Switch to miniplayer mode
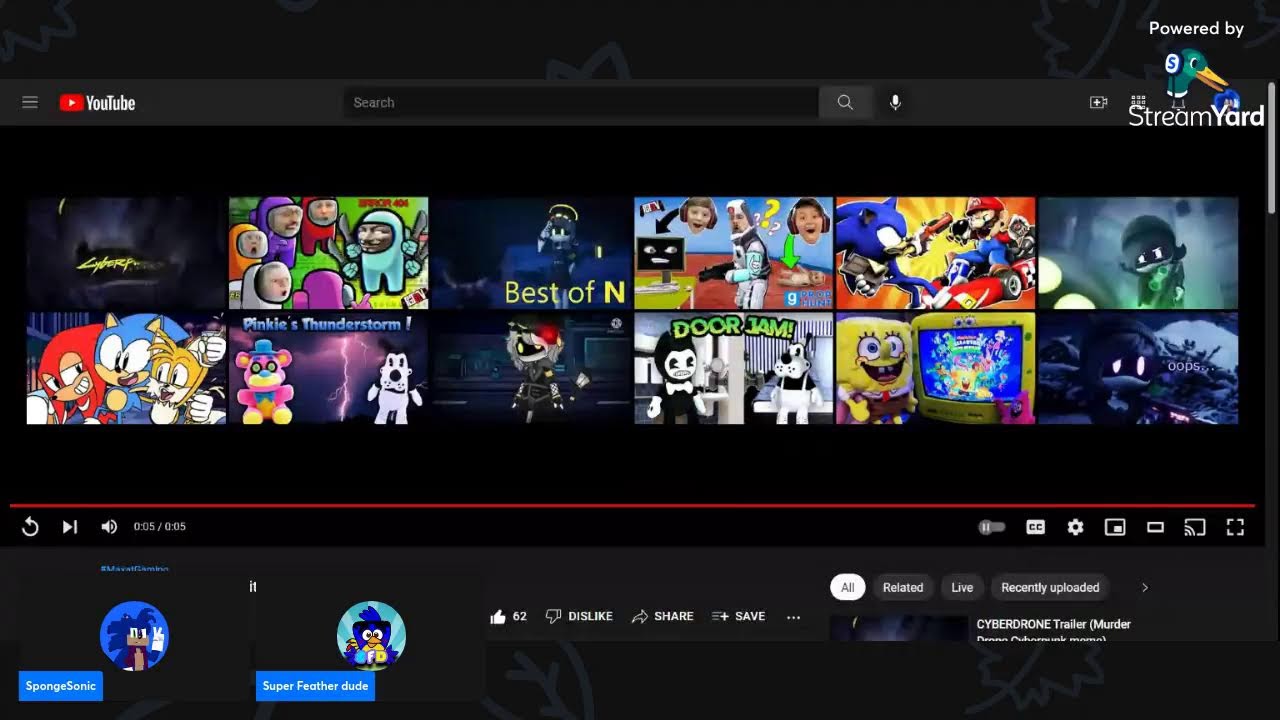 (x=1115, y=527)
